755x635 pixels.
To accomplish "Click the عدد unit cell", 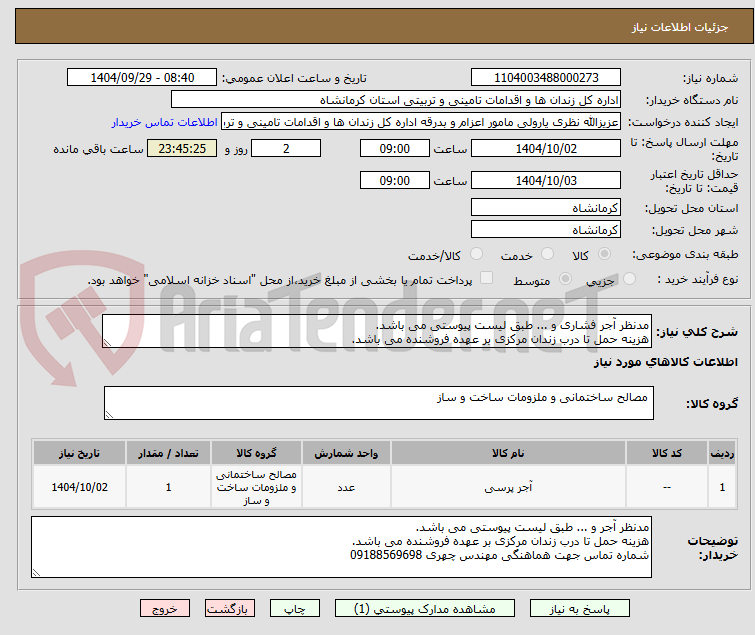I will pos(346,487).
